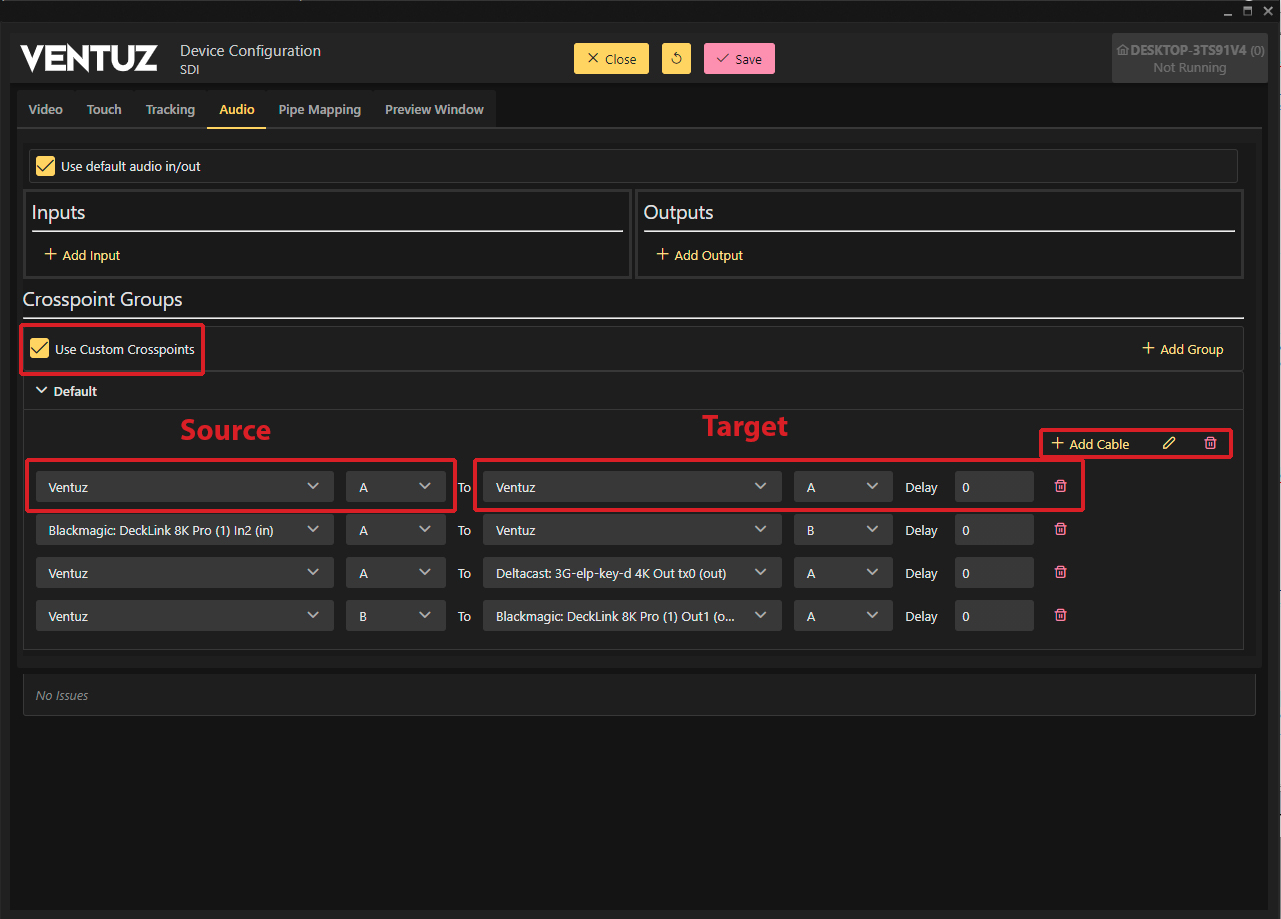Open the Blackmagic DeckLink In2 source dropdown
1281x919 pixels.
point(184,530)
